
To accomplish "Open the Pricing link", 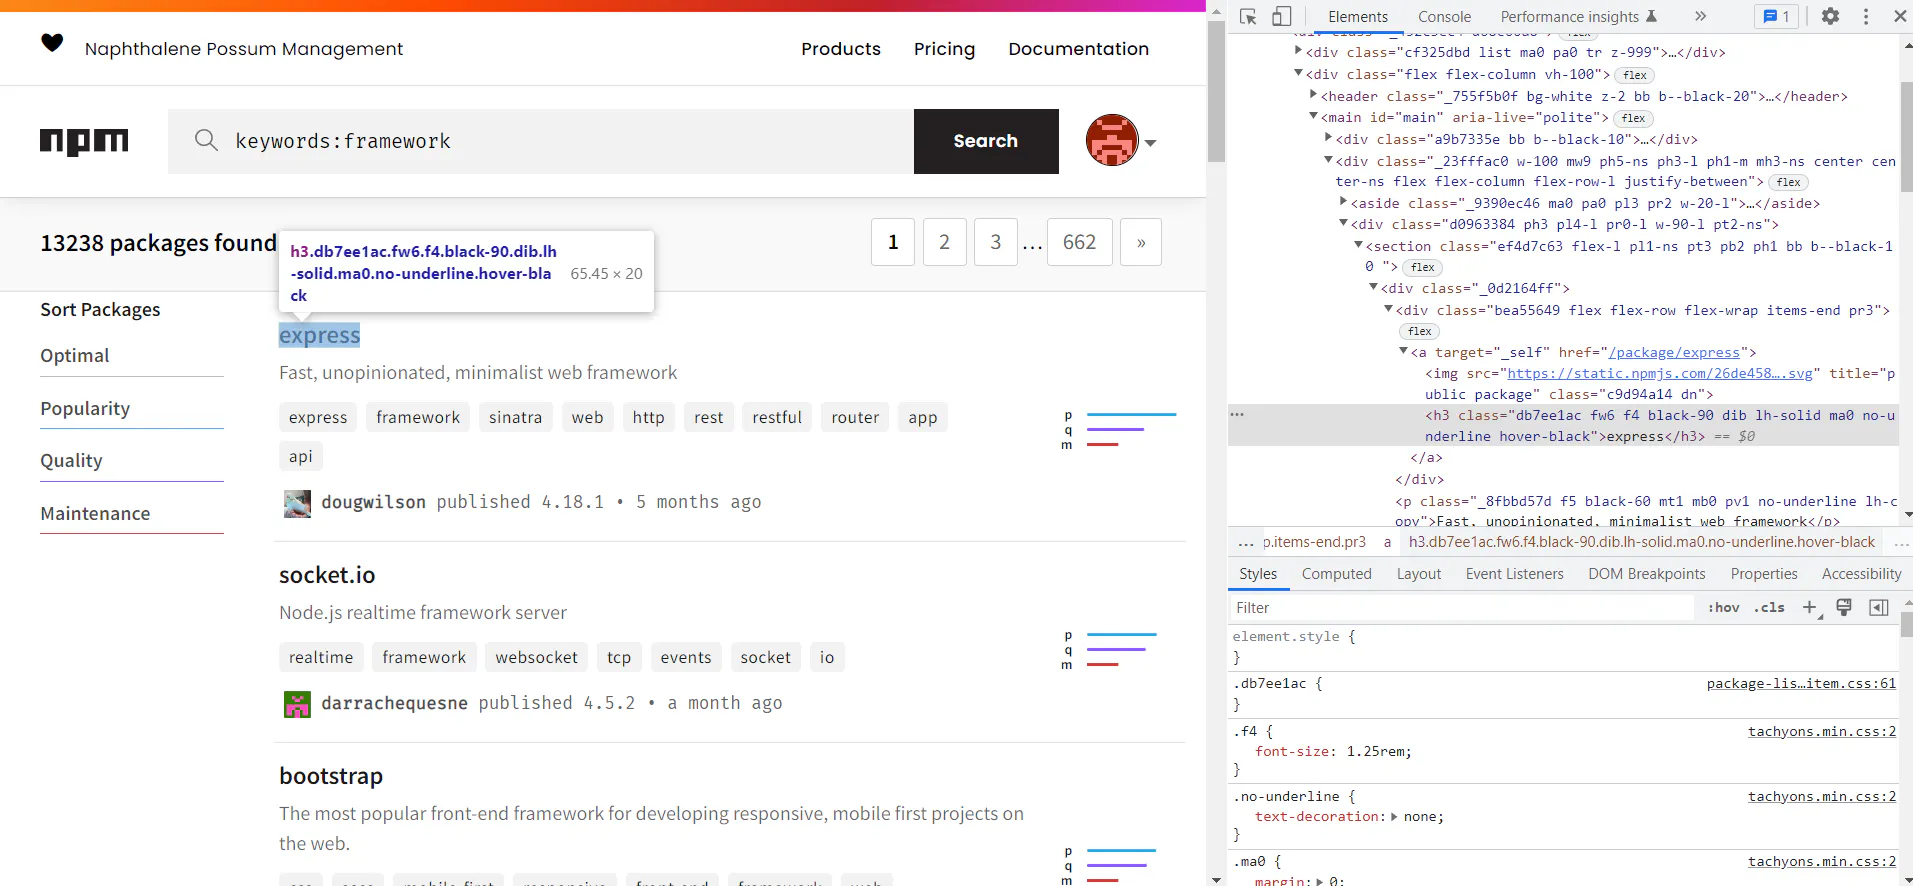I will [x=944, y=49].
